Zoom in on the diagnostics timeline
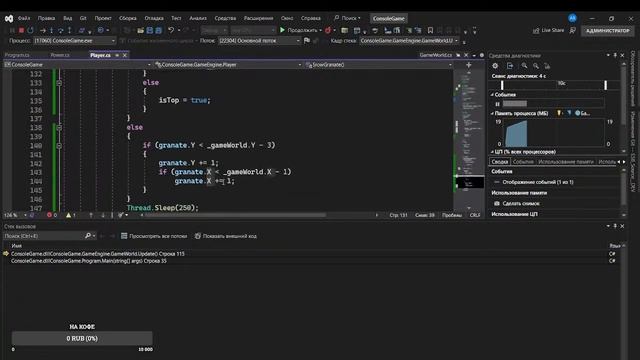The image size is (640, 360). (x=524, y=66)
